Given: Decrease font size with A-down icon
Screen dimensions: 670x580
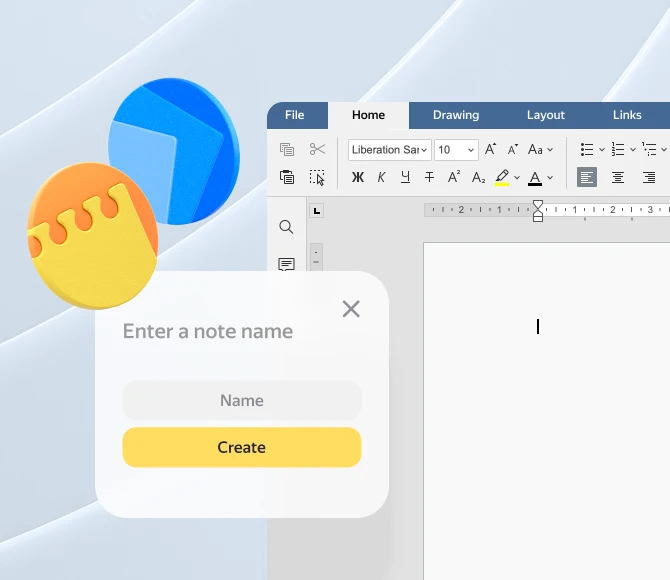Looking at the screenshot, I should click(x=512, y=150).
